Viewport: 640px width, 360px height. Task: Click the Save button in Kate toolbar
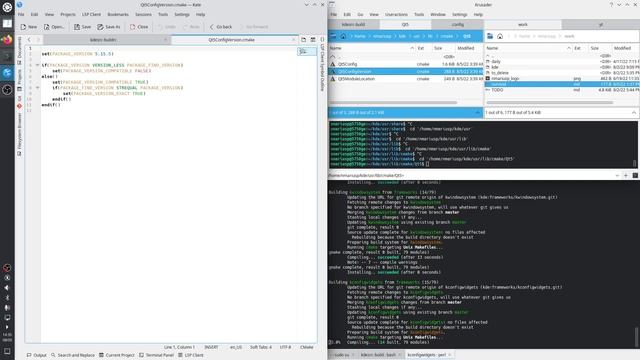click(82, 27)
